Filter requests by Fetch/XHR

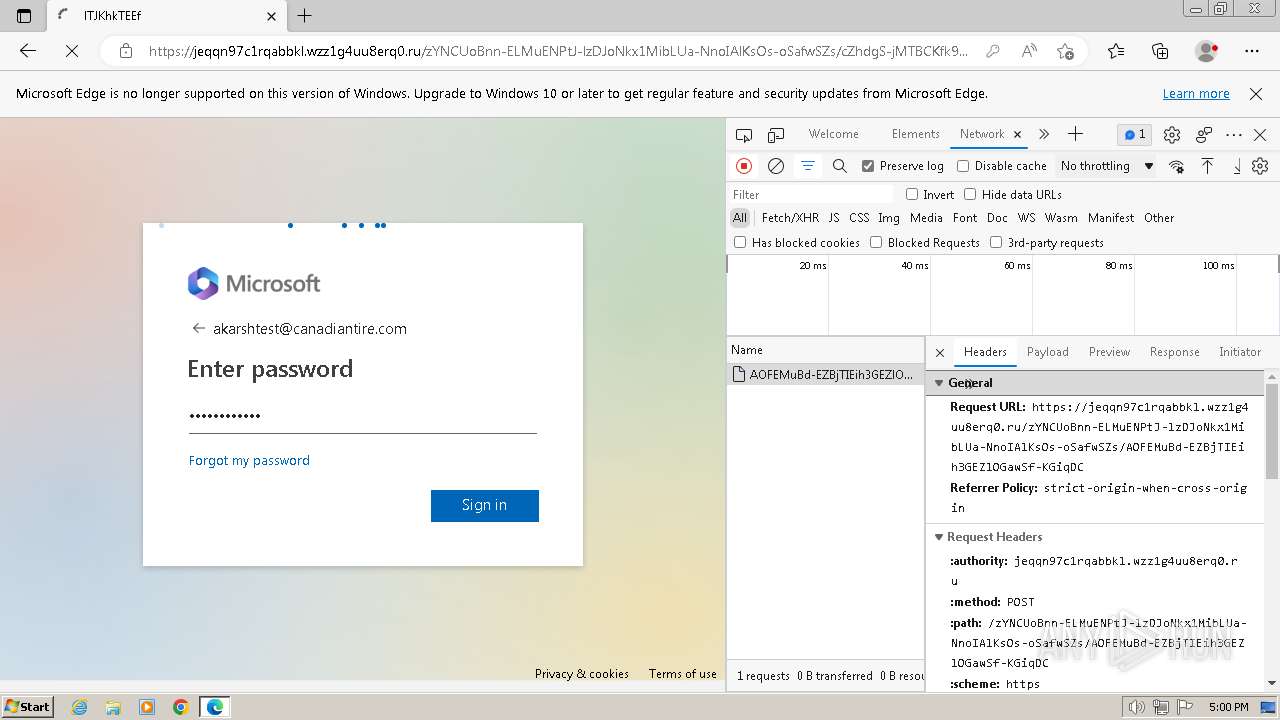(x=790, y=218)
